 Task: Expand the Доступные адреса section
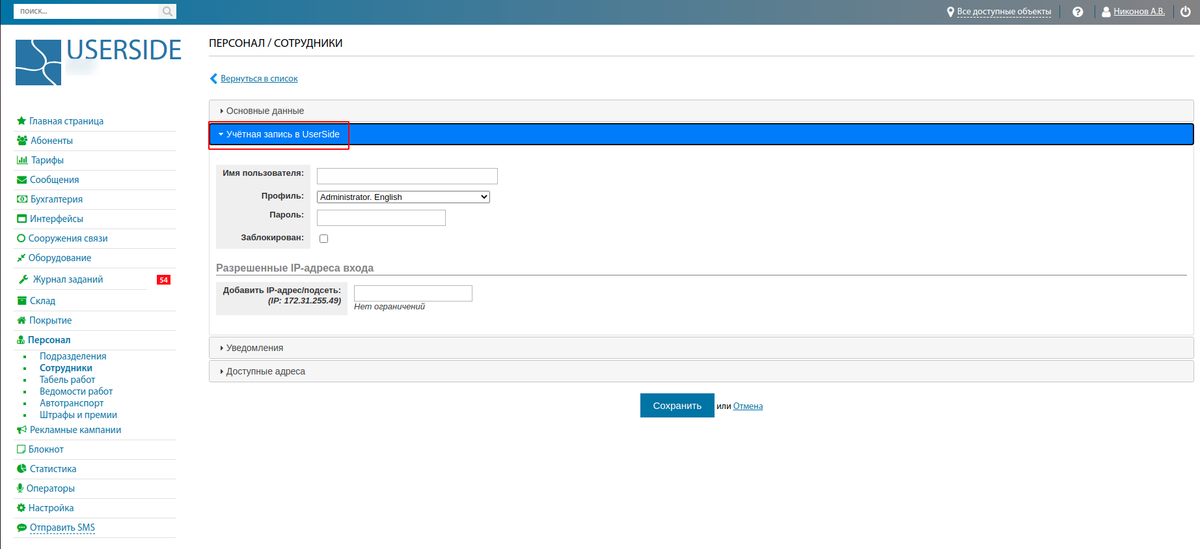coord(265,371)
